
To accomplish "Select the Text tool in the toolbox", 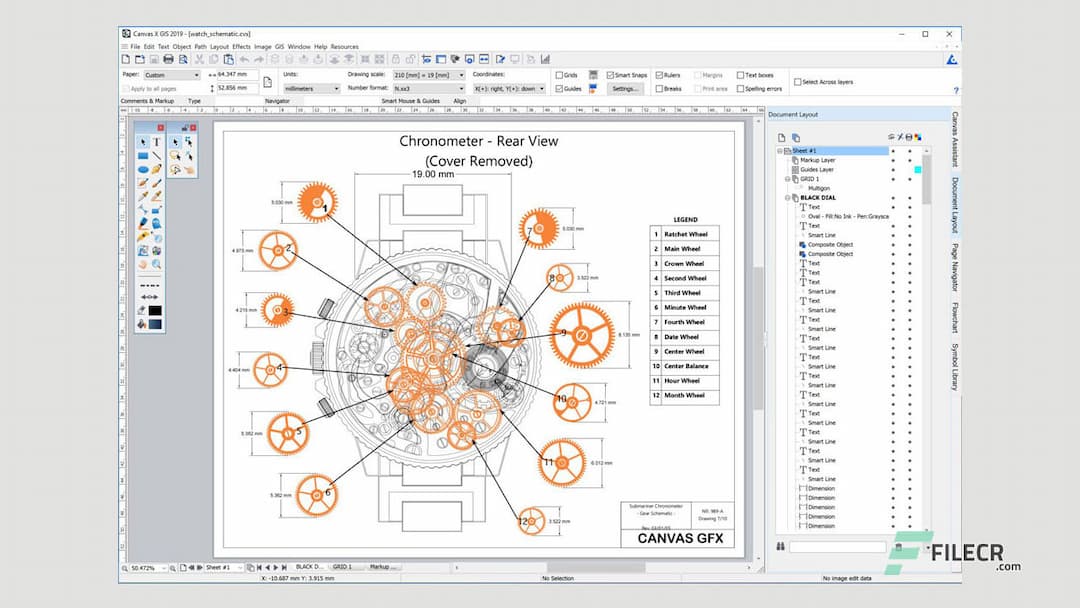I will 159,142.
